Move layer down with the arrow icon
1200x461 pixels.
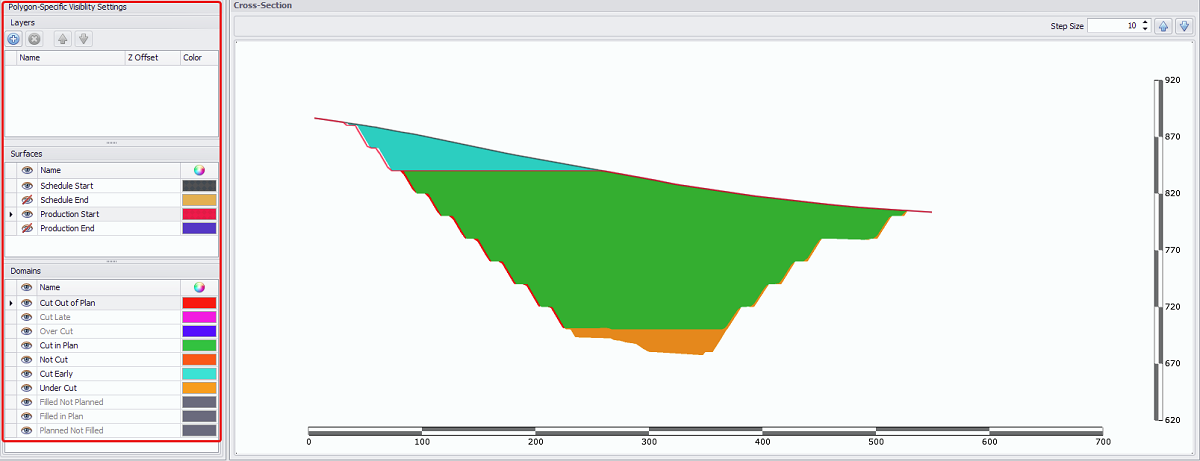tap(84, 39)
